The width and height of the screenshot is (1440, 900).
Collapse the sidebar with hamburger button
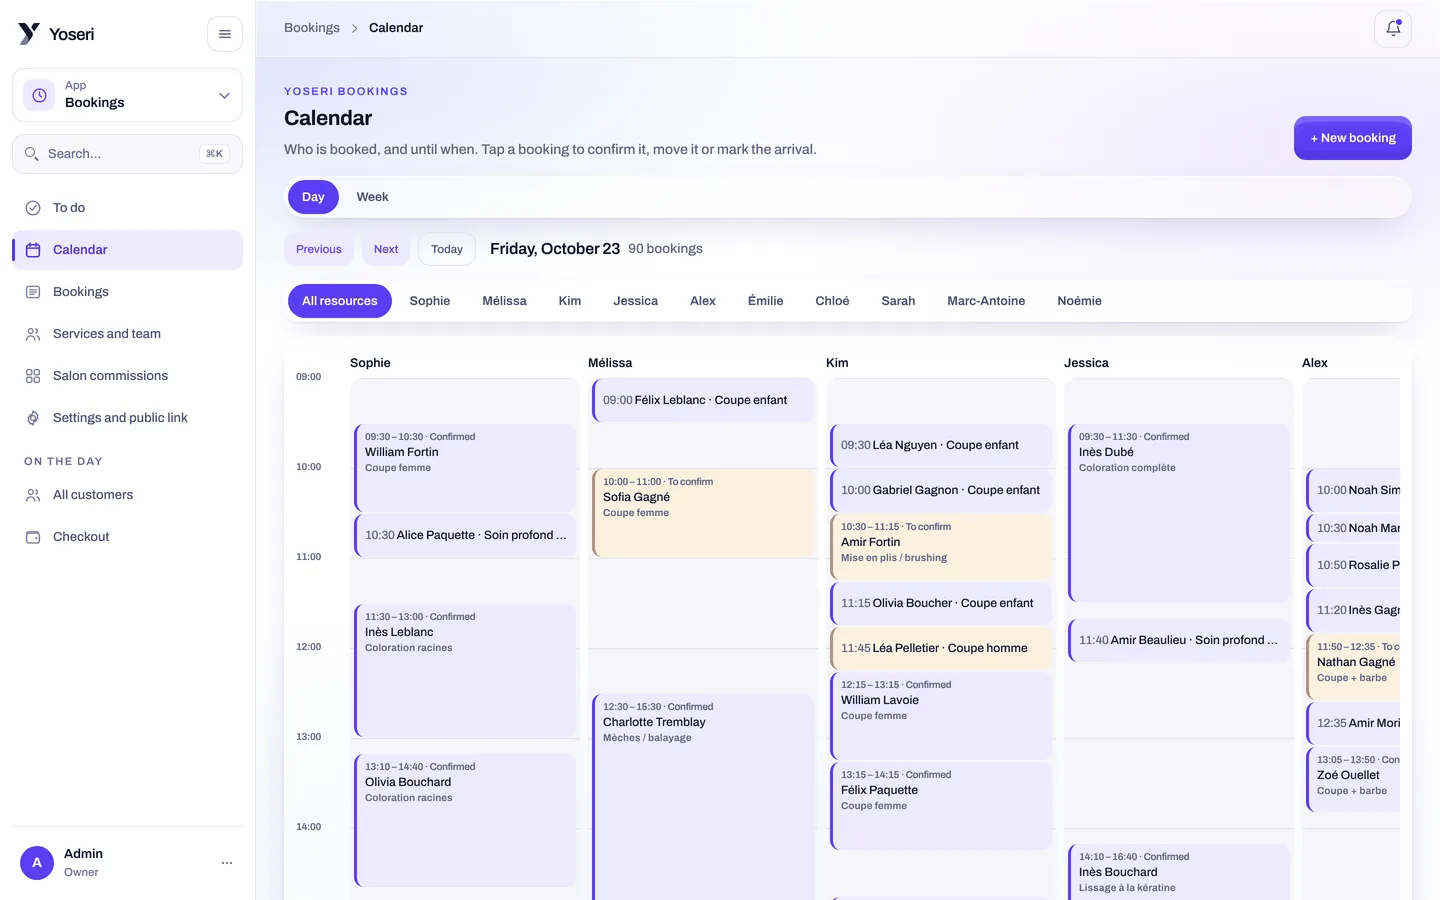[x=225, y=34]
